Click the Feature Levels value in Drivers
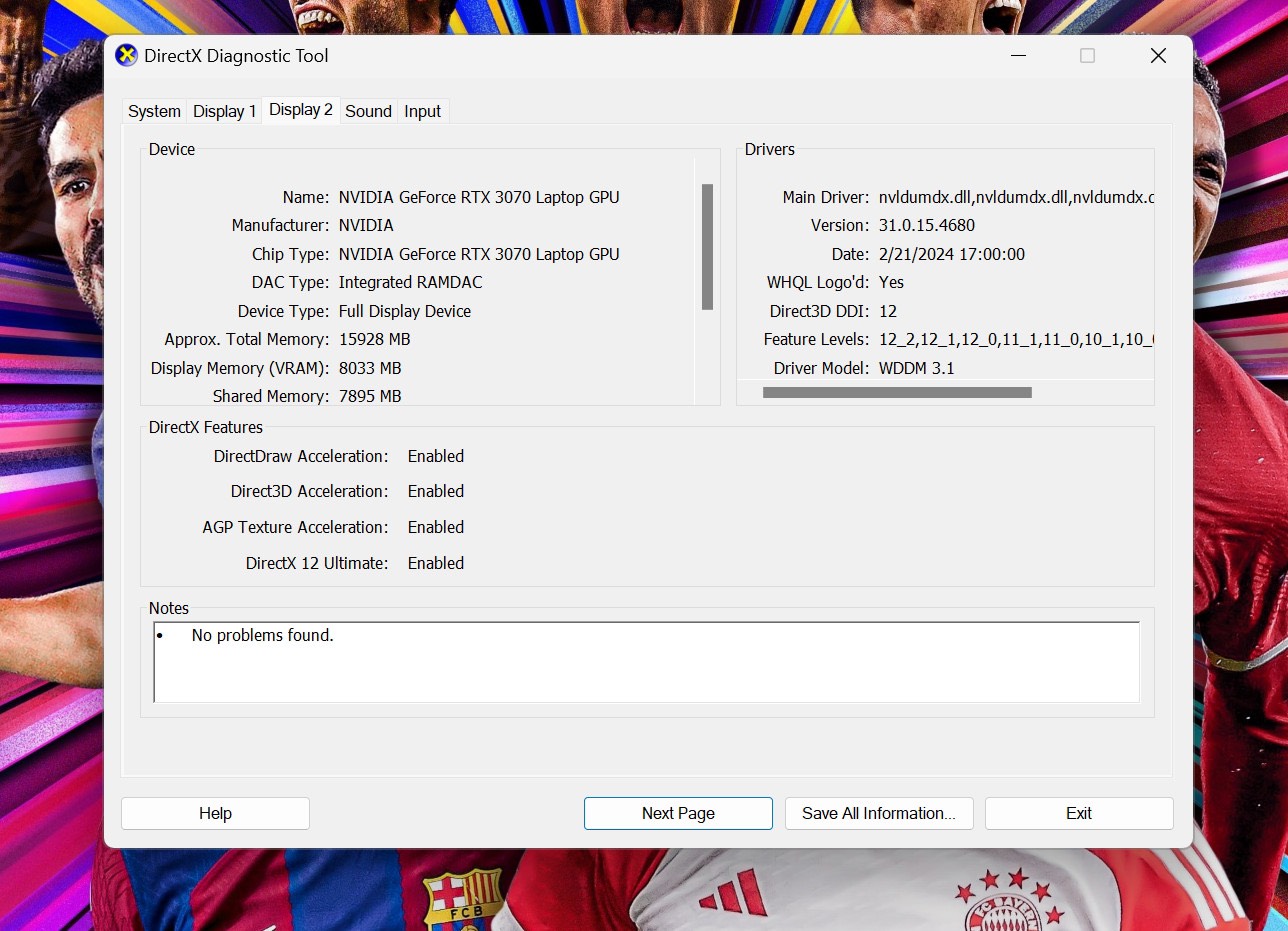This screenshot has width=1288, height=931. (1015, 339)
